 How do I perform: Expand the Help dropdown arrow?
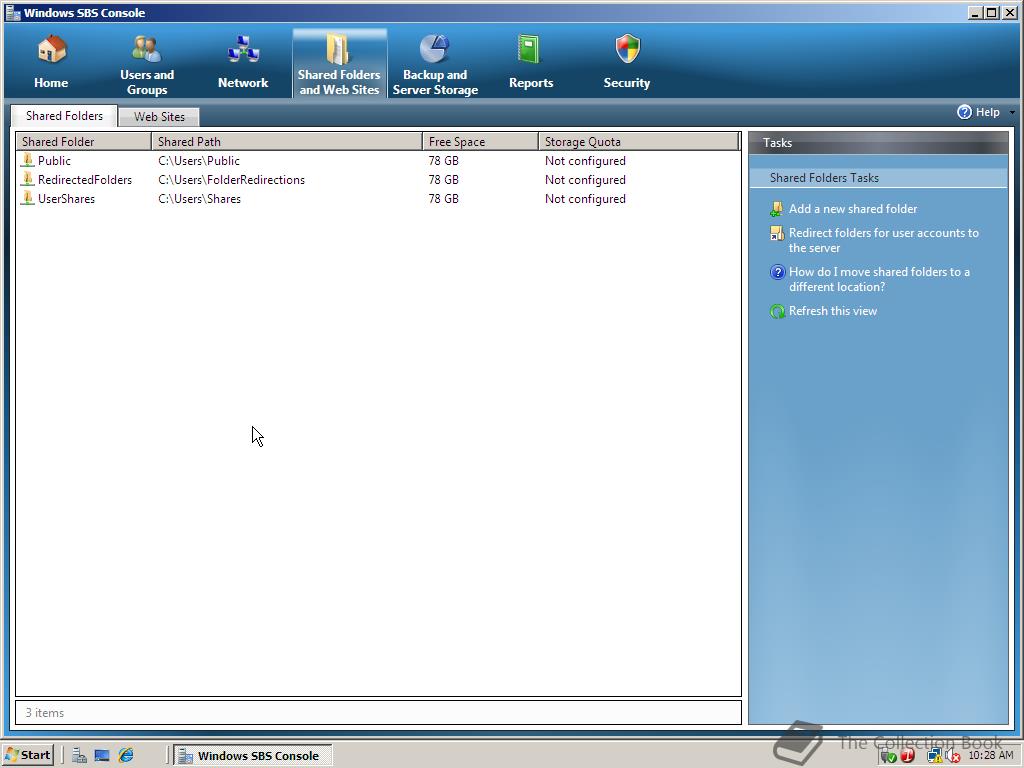(x=1012, y=112)
